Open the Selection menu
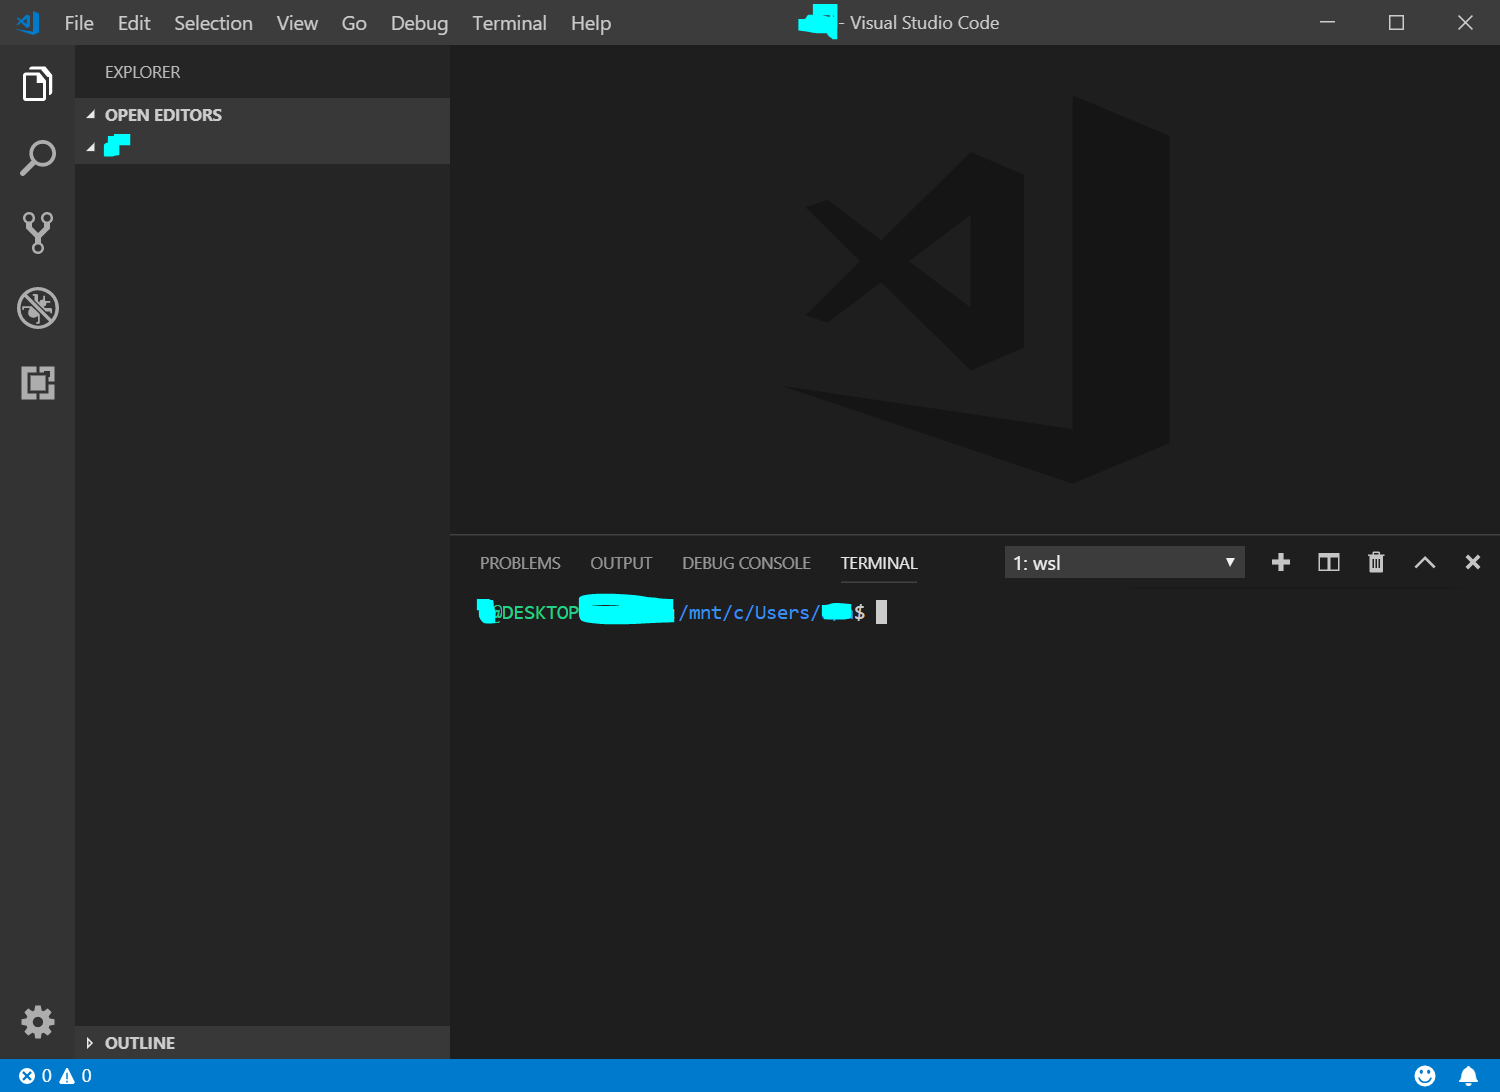1500x1092 pixels. 213,23
